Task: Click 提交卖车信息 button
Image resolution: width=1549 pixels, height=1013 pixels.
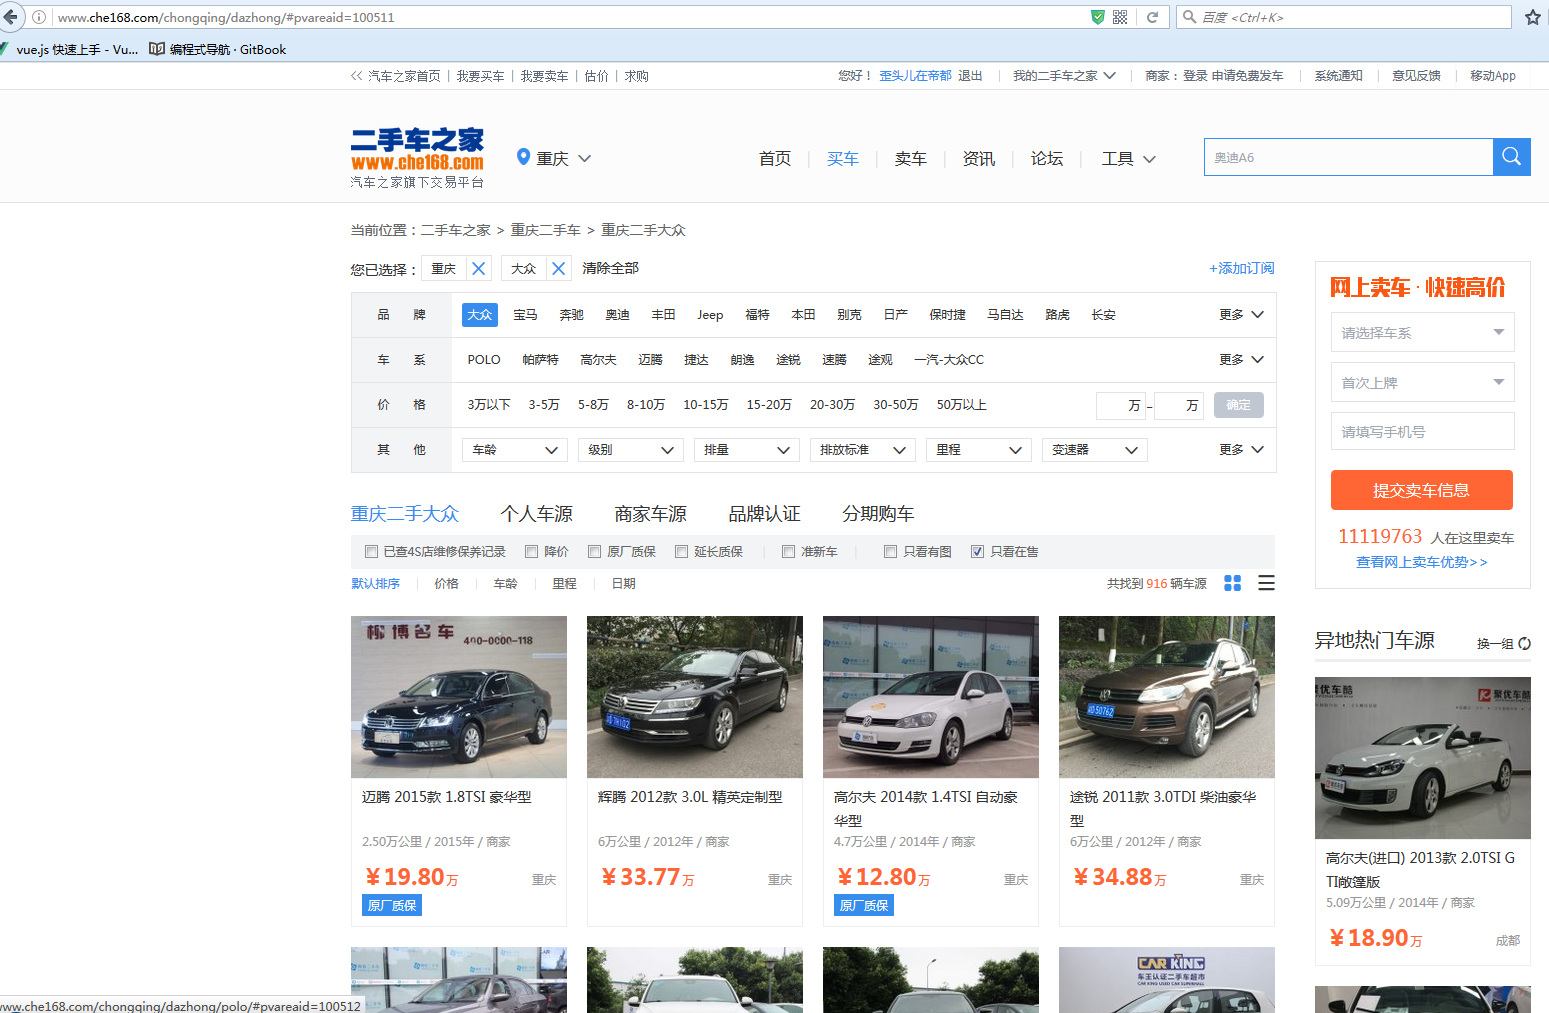Action: [x=1421, y=490]
